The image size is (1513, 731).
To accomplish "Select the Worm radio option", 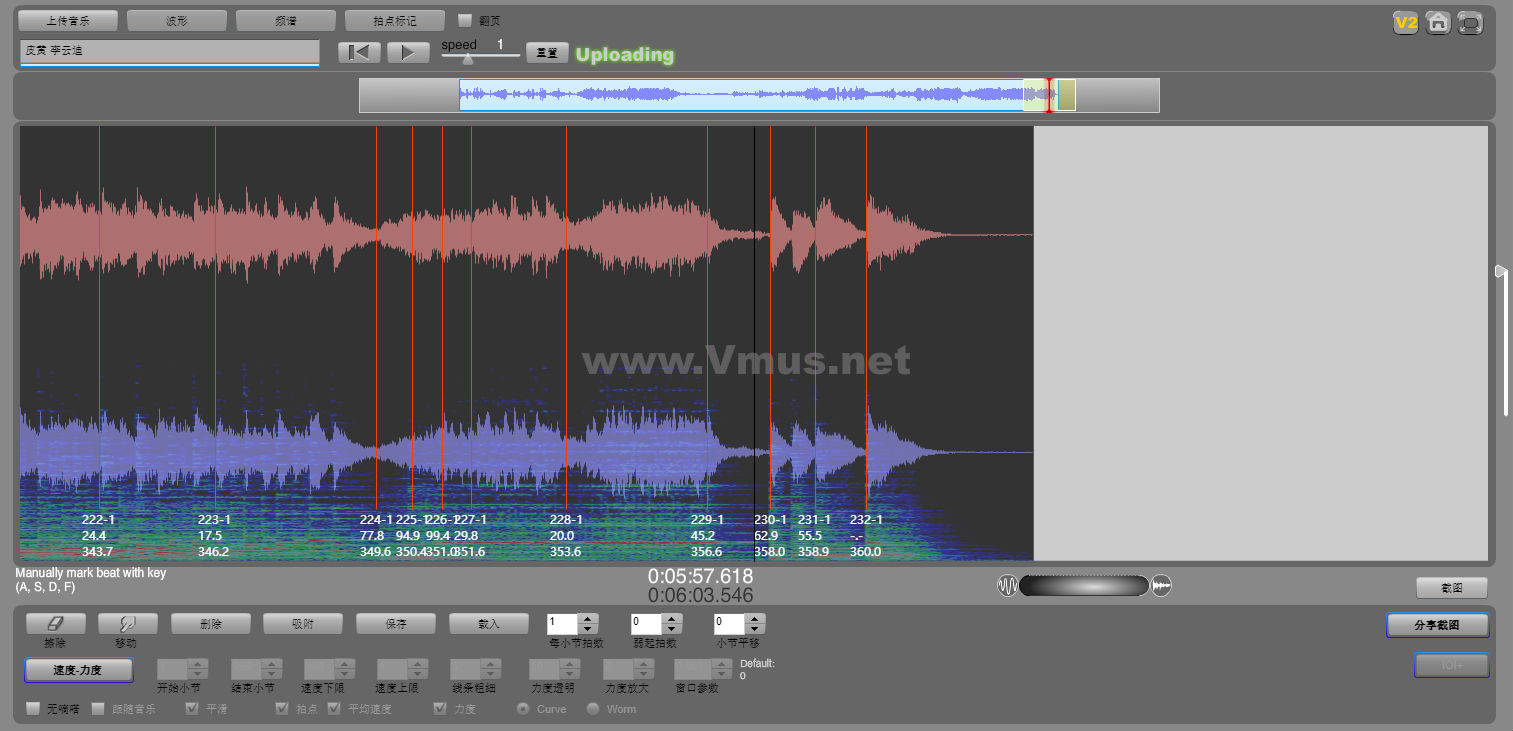I will pyautogui.click(x=593, y=709).
